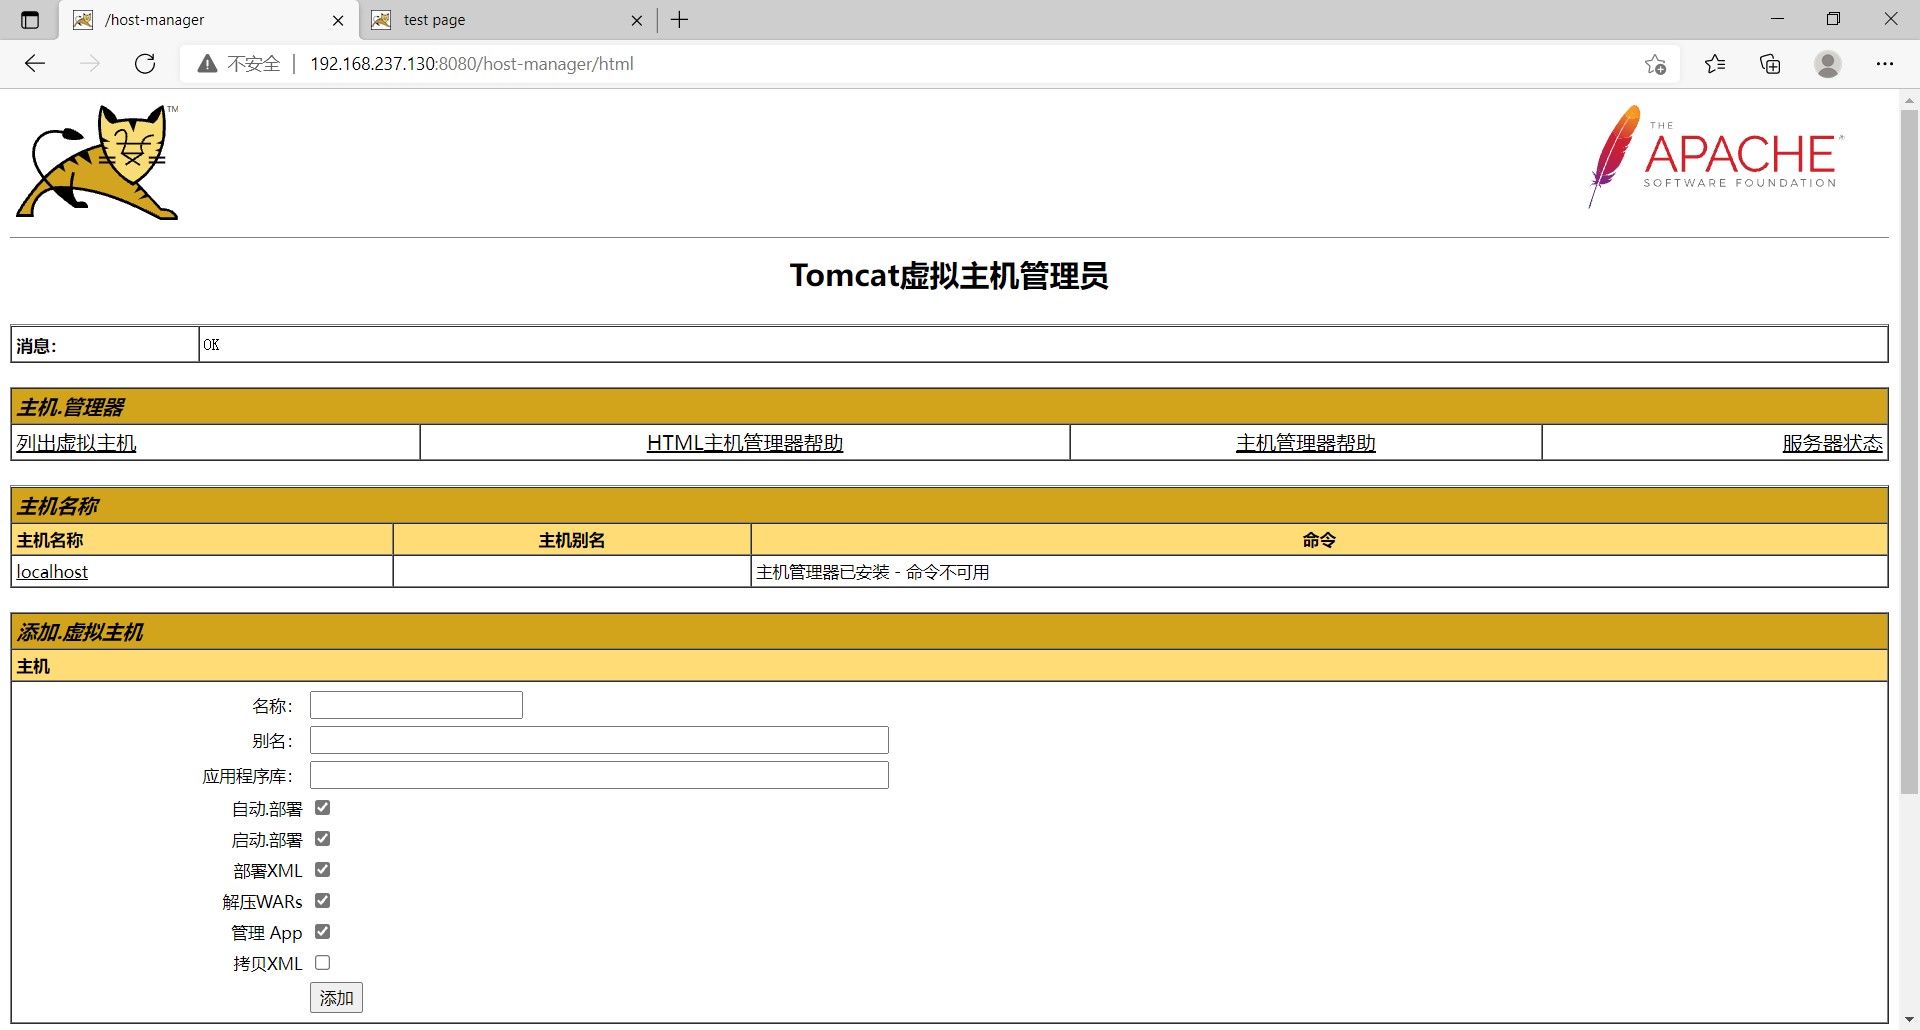
Task: Focus the 别名 input field
Action: point(599,740)
